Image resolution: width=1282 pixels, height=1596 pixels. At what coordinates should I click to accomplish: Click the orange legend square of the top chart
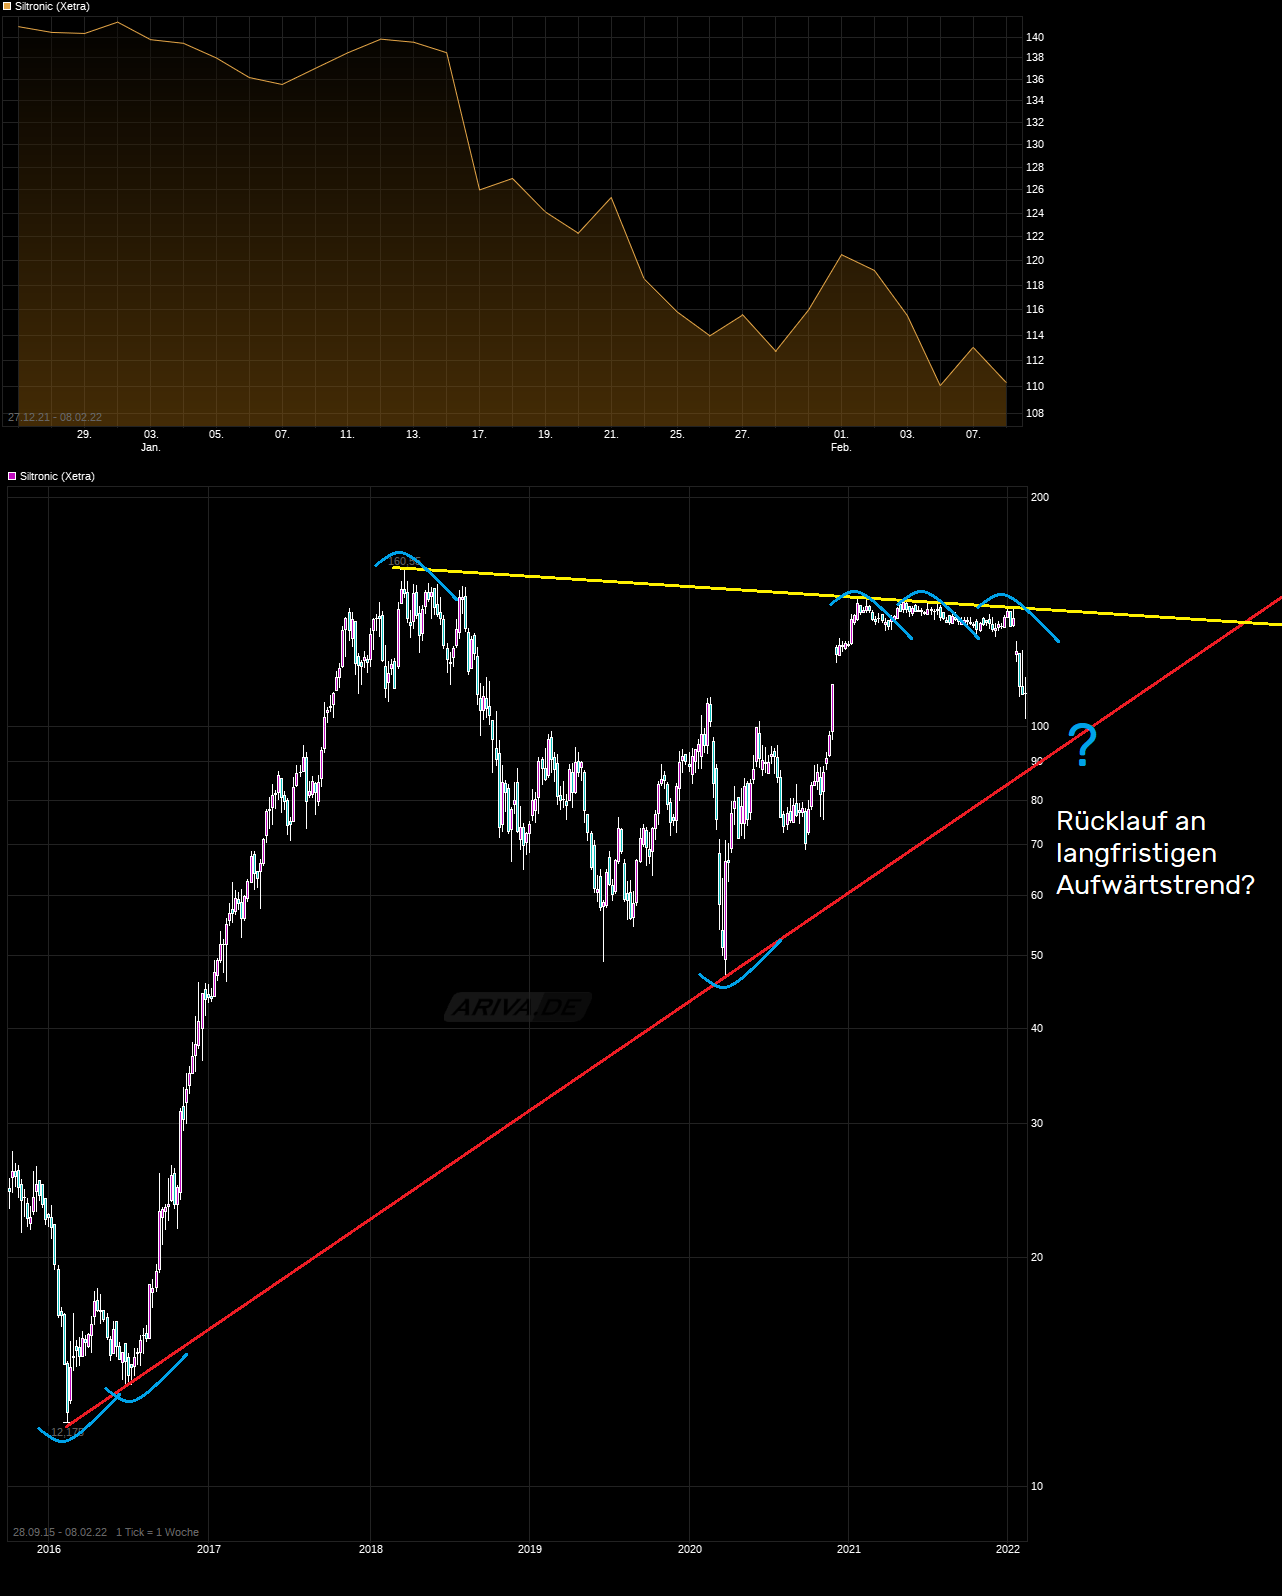pyautogui.click(x=7, y=7)
